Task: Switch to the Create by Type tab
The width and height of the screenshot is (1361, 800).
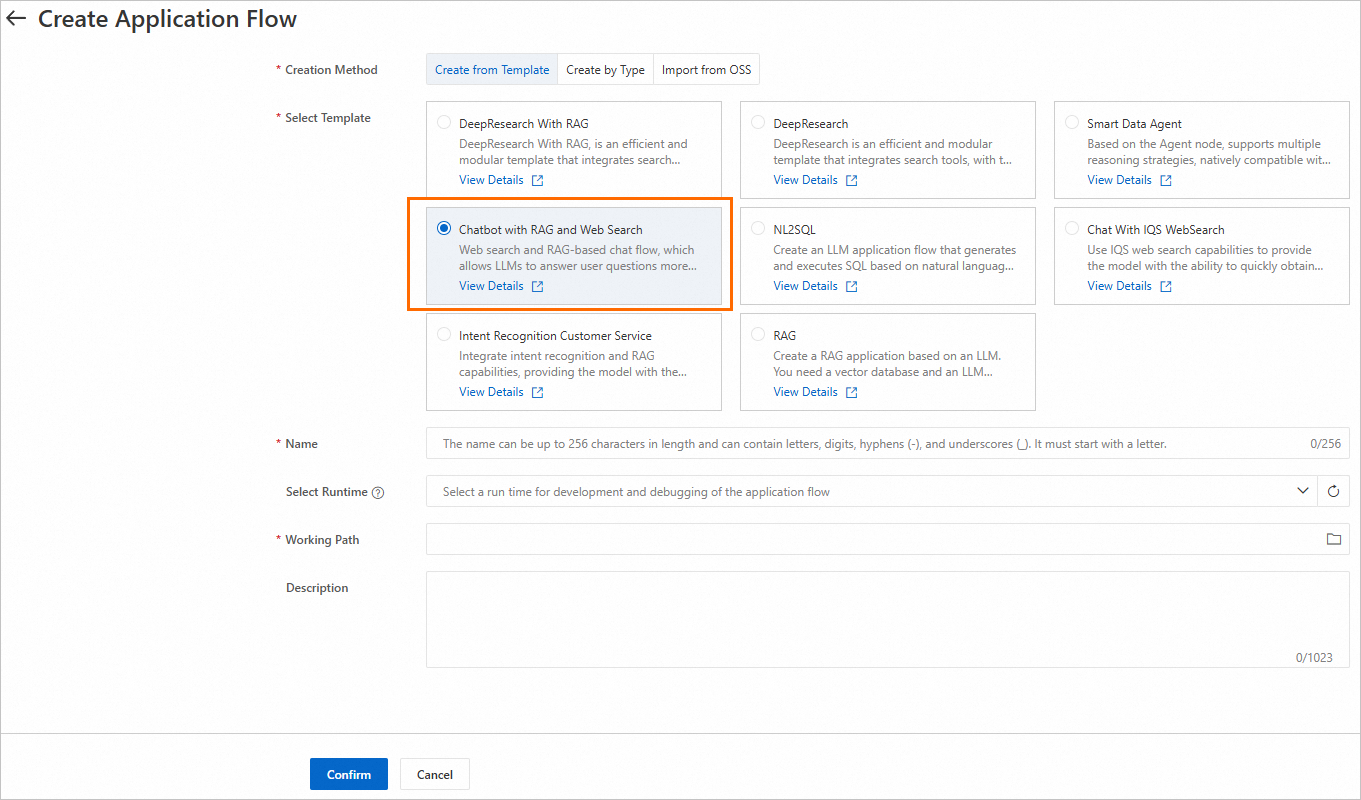Action: [x=605, y=69]
